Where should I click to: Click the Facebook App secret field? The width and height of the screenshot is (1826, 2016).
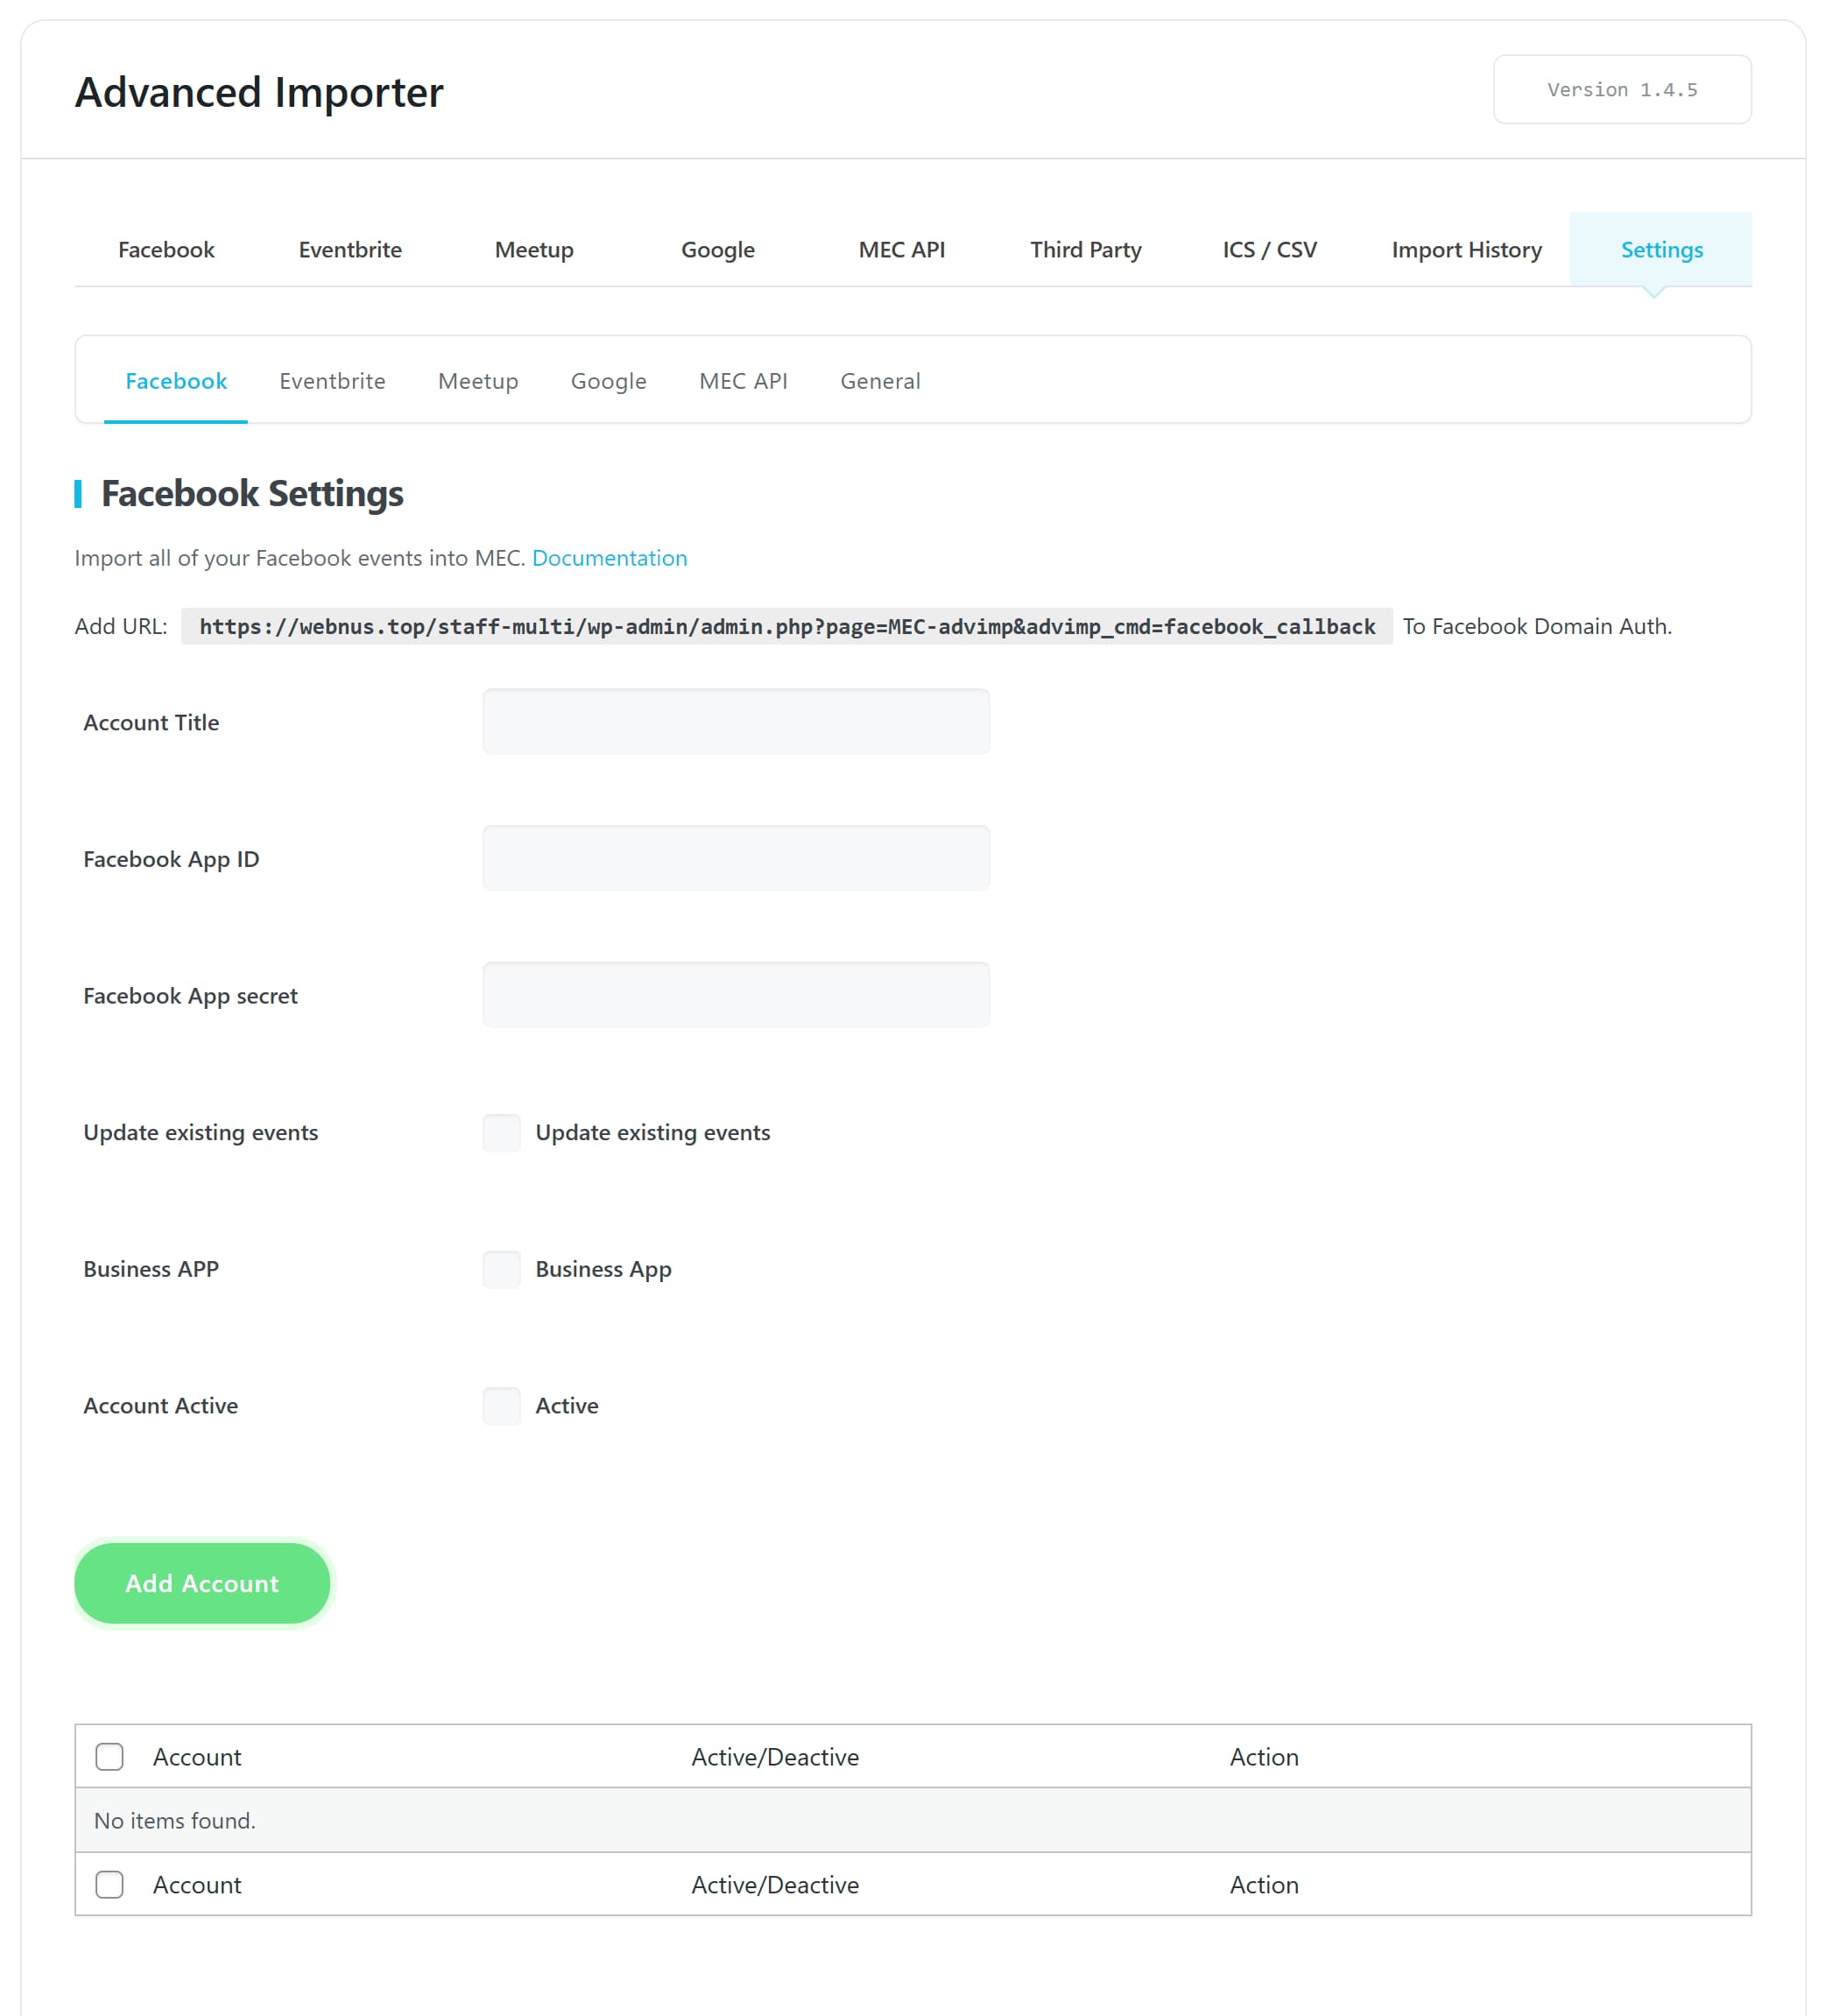tap(736, 995)
